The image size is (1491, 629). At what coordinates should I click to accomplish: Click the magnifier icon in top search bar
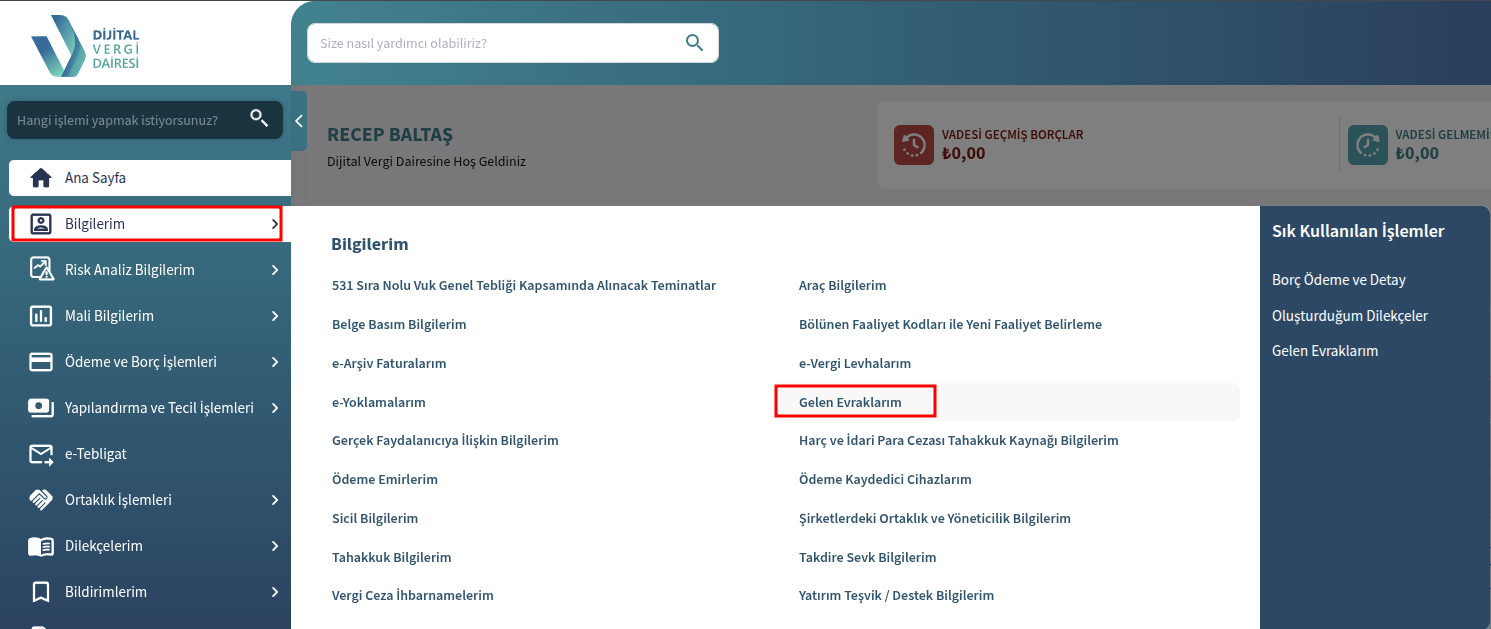pos(695,43)
